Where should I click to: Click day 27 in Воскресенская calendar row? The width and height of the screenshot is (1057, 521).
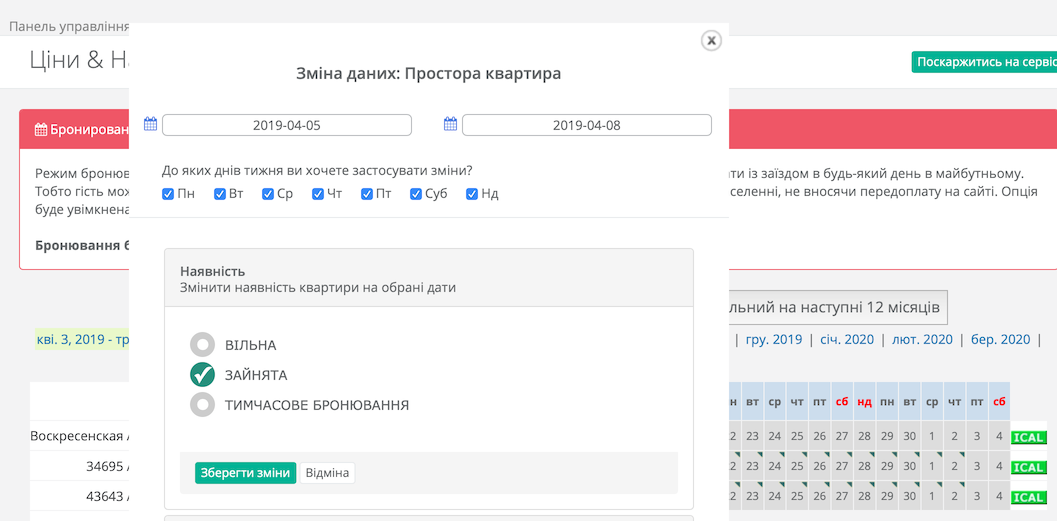[x=842, y=437]
